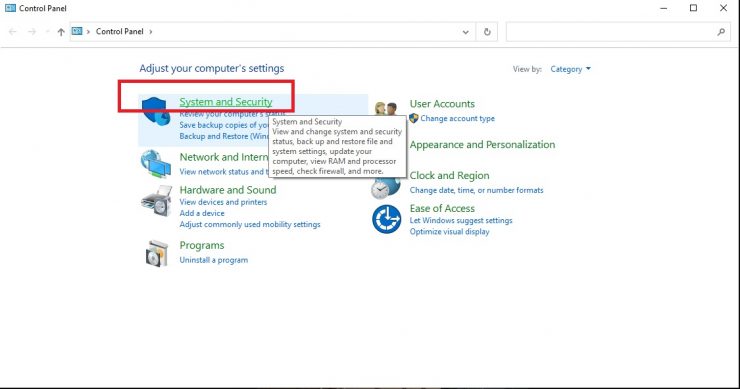Select Control Panel breadcrumb in address bar
This screenshot has width=740, height=389.
tap(119, 31)
